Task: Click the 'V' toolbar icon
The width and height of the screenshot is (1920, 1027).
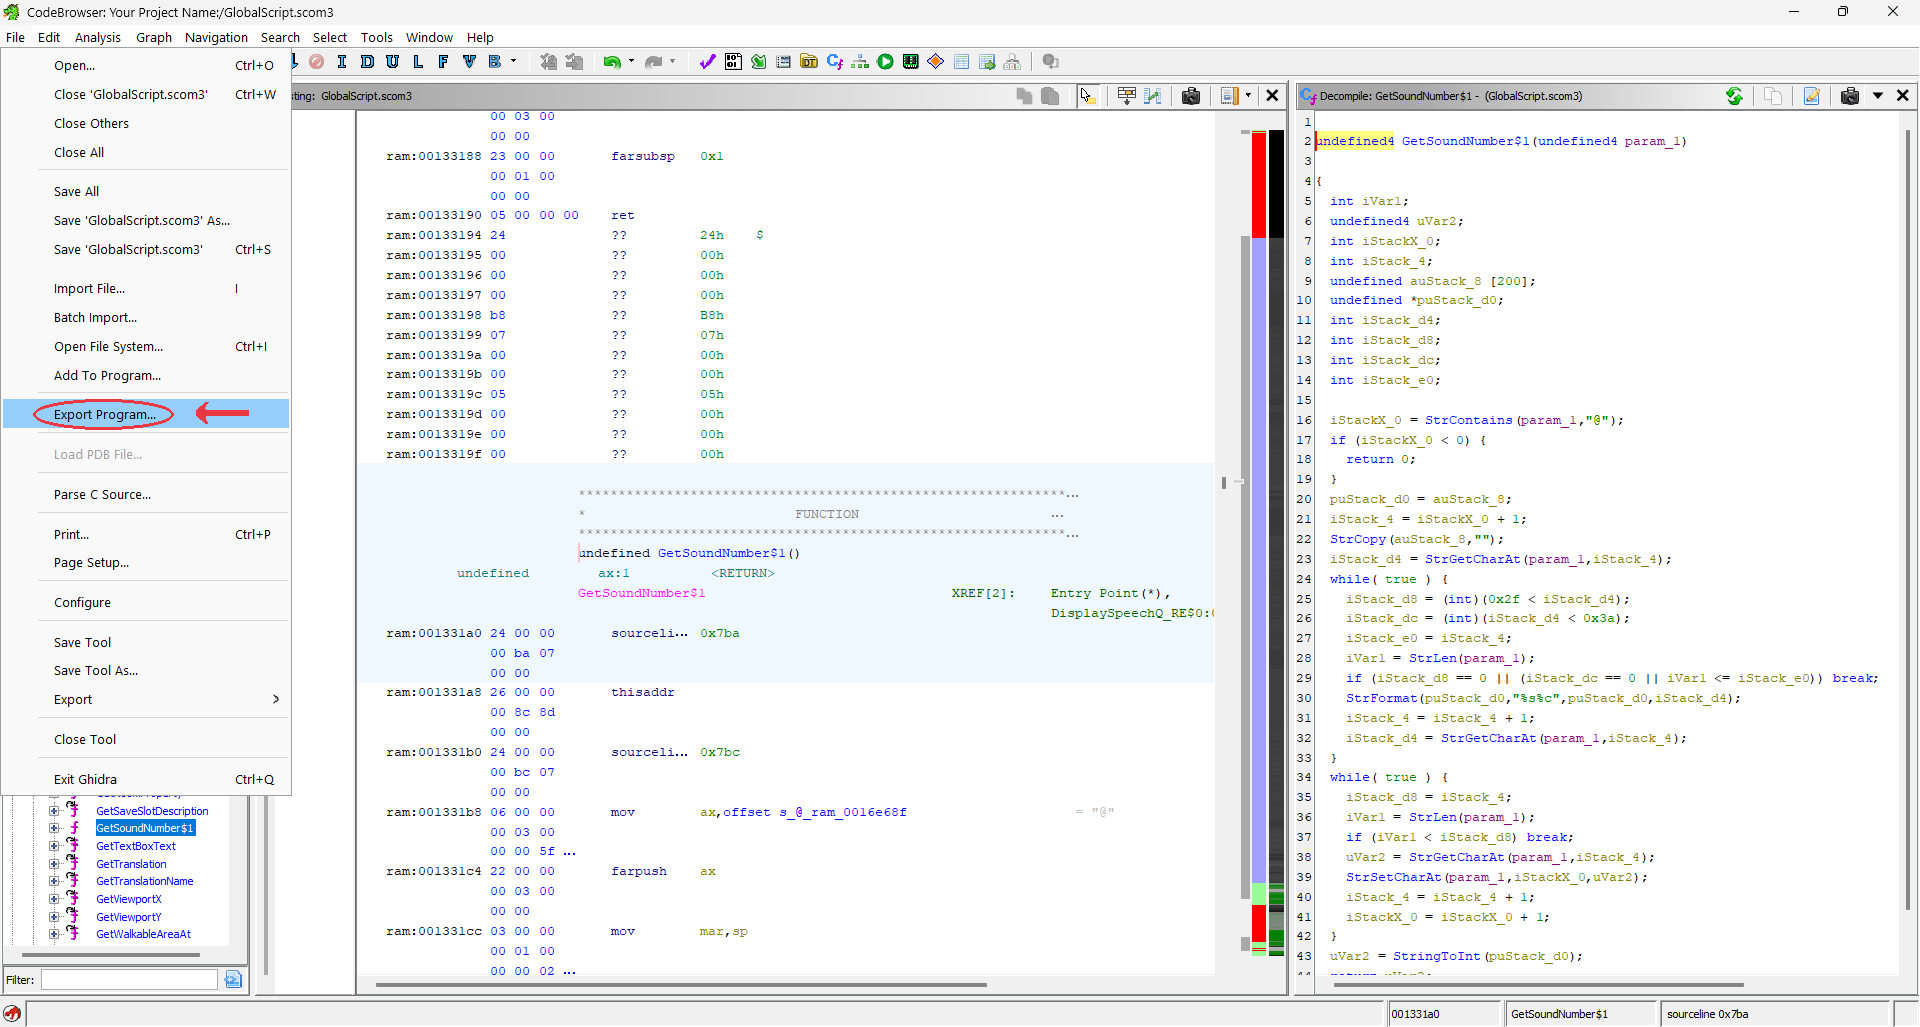Action: pos(469,62)
